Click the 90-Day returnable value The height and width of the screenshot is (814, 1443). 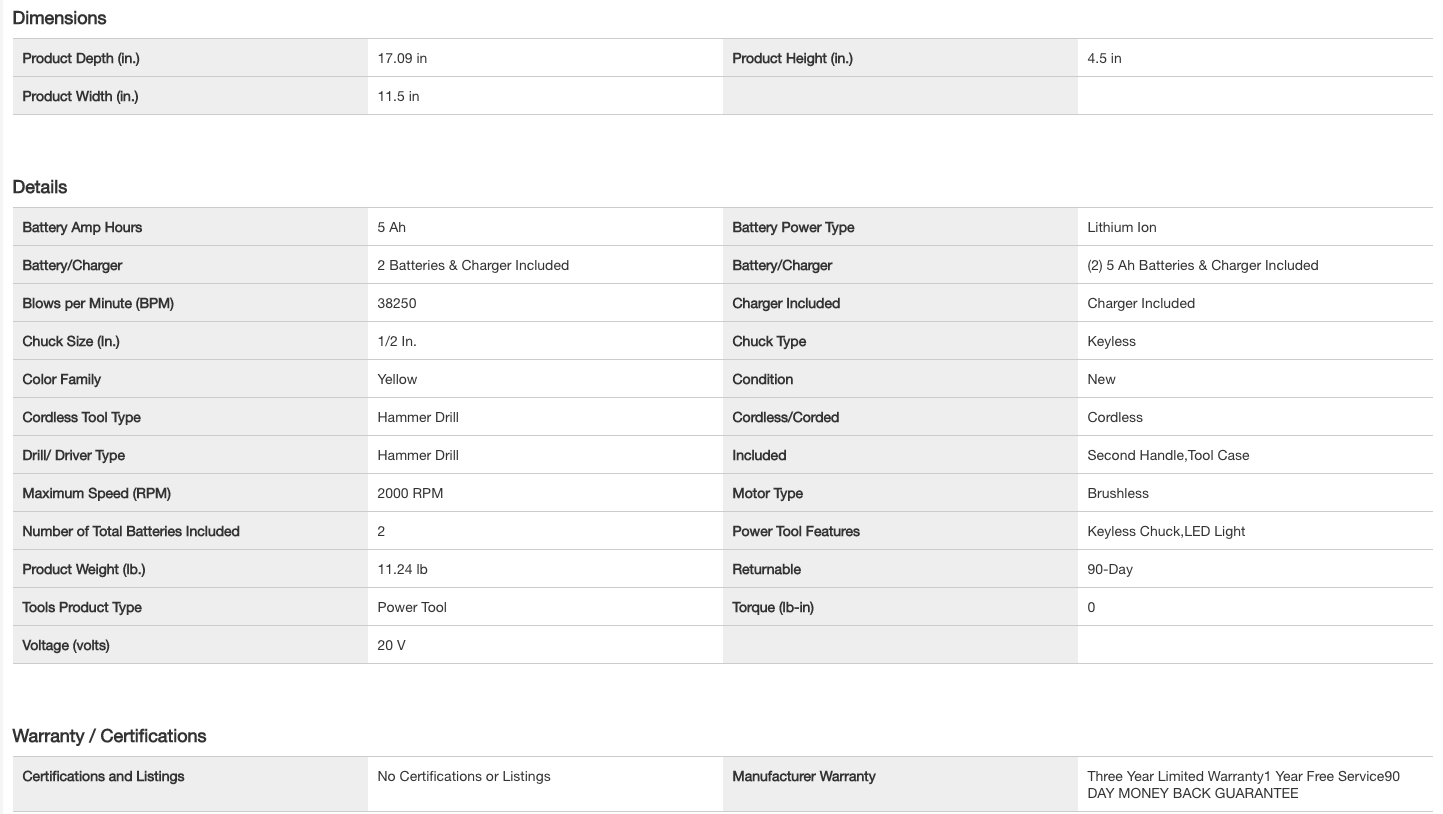(x=1110, y=569)
